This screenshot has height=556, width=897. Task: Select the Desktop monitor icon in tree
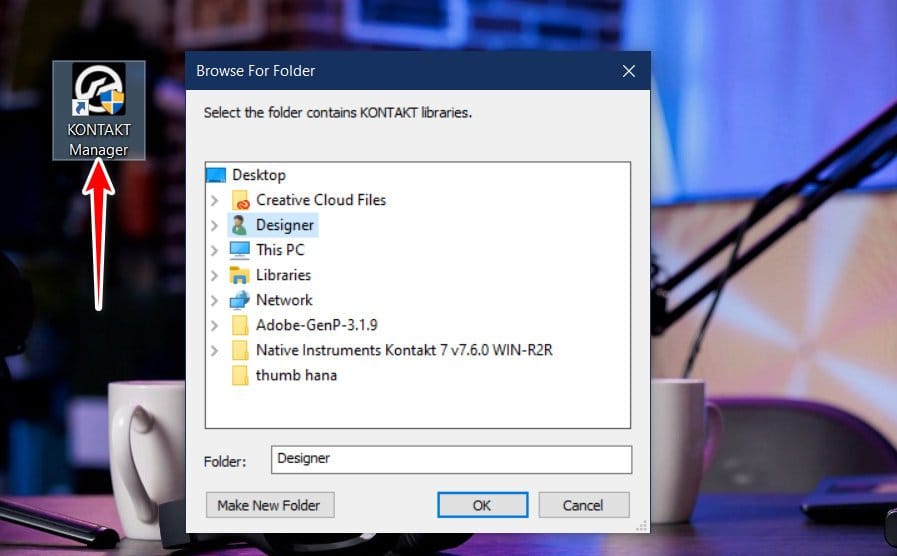(x=216, y=175)
